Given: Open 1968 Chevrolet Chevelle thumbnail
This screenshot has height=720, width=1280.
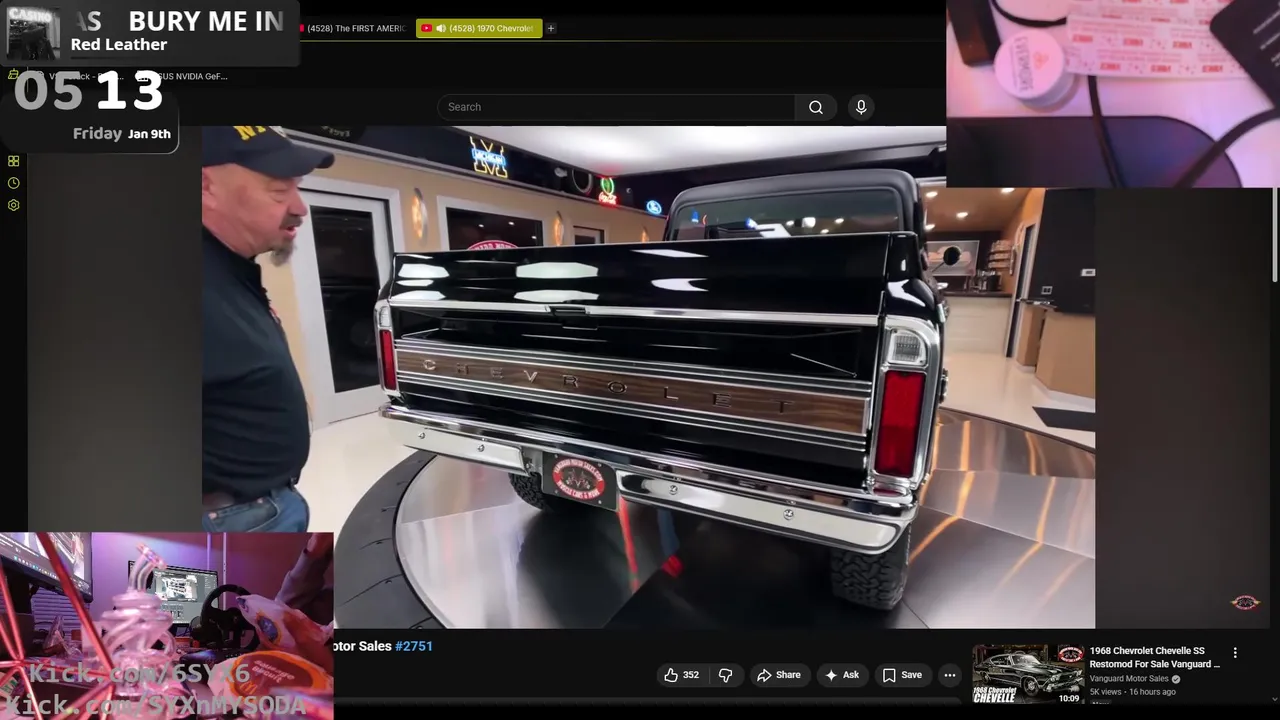Looking at the screenshot, I should click(x=1028, y=674).
